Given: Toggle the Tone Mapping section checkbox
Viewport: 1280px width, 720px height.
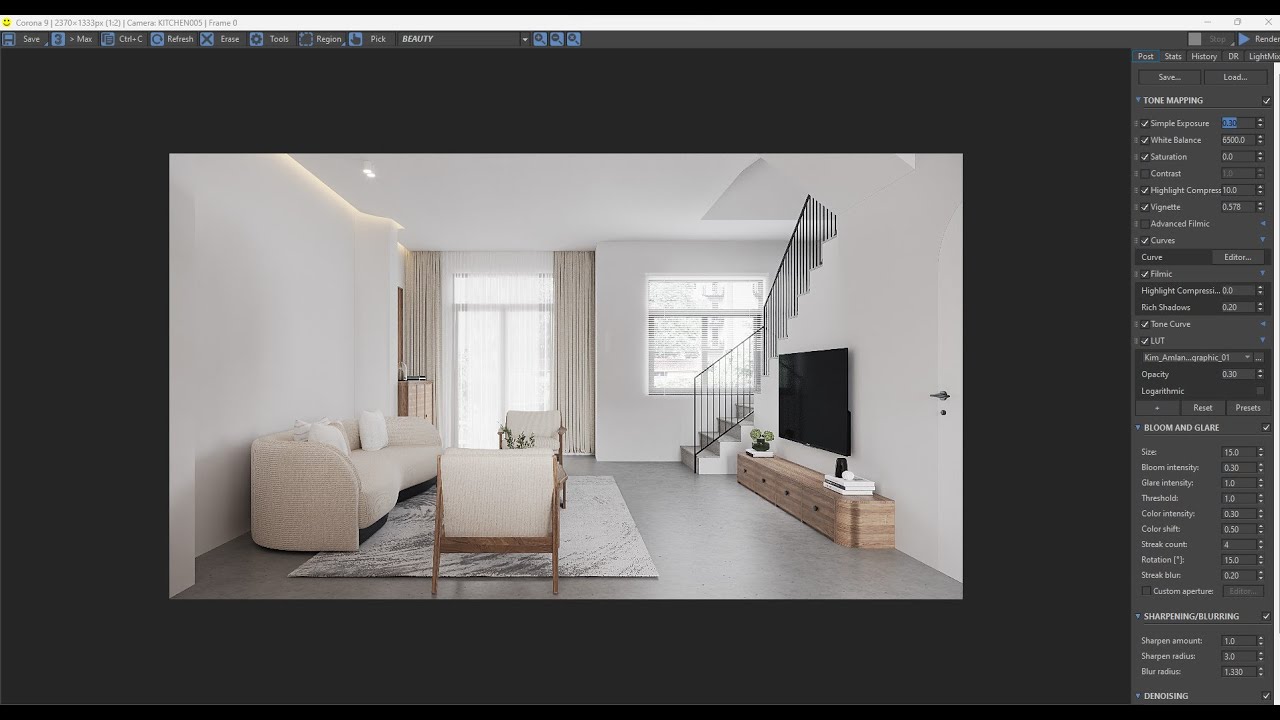Looking at the screenshot, I should 1266,101.
